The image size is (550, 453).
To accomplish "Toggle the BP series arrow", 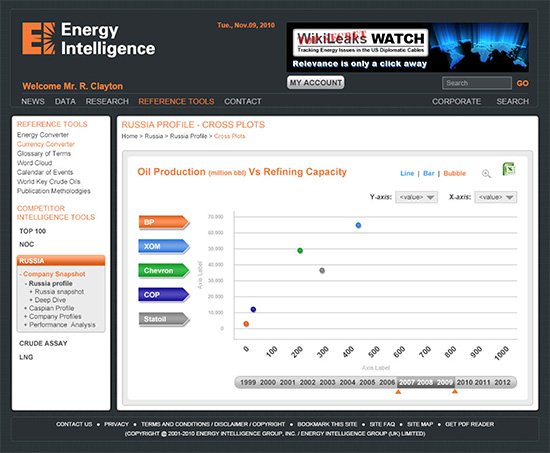I will pyautogui.click(x=164, y=222).
